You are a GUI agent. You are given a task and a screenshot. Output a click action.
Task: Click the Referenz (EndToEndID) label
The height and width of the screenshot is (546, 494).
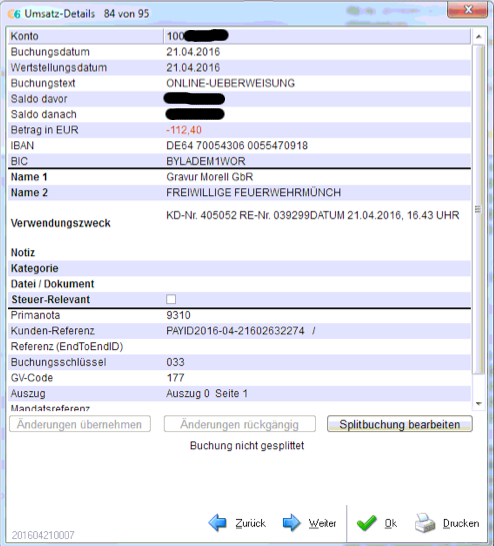click(x=67, y=346)
